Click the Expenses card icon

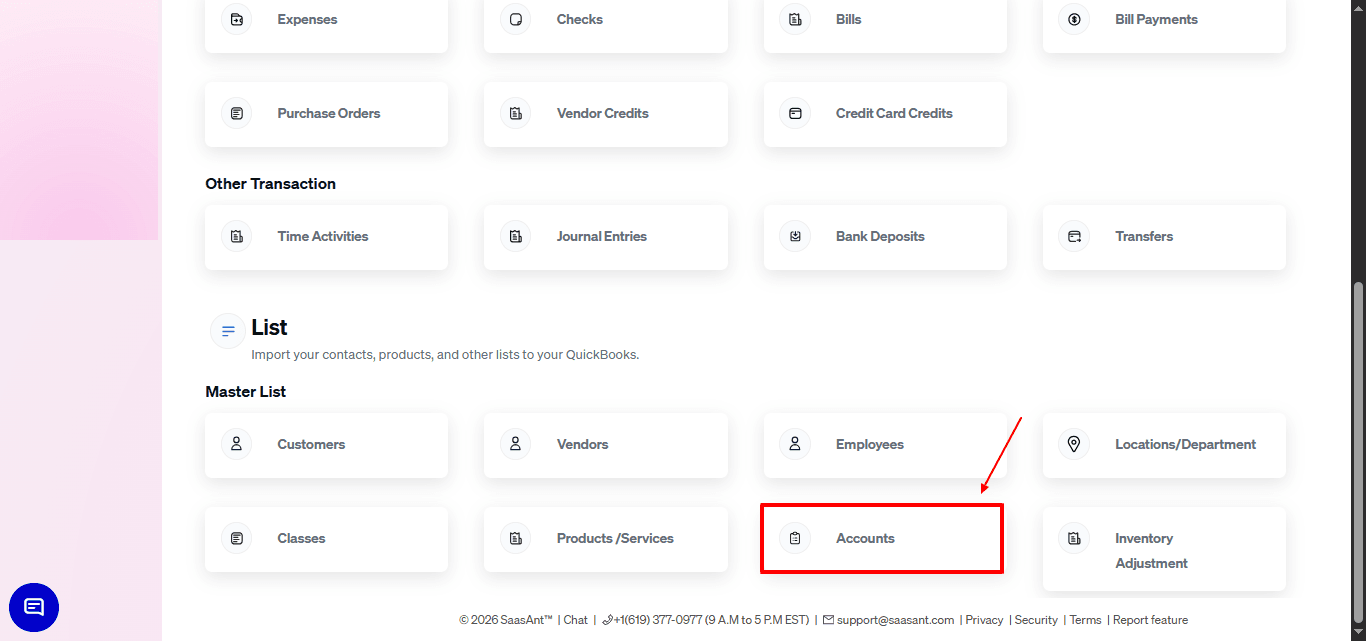point(236,18)
